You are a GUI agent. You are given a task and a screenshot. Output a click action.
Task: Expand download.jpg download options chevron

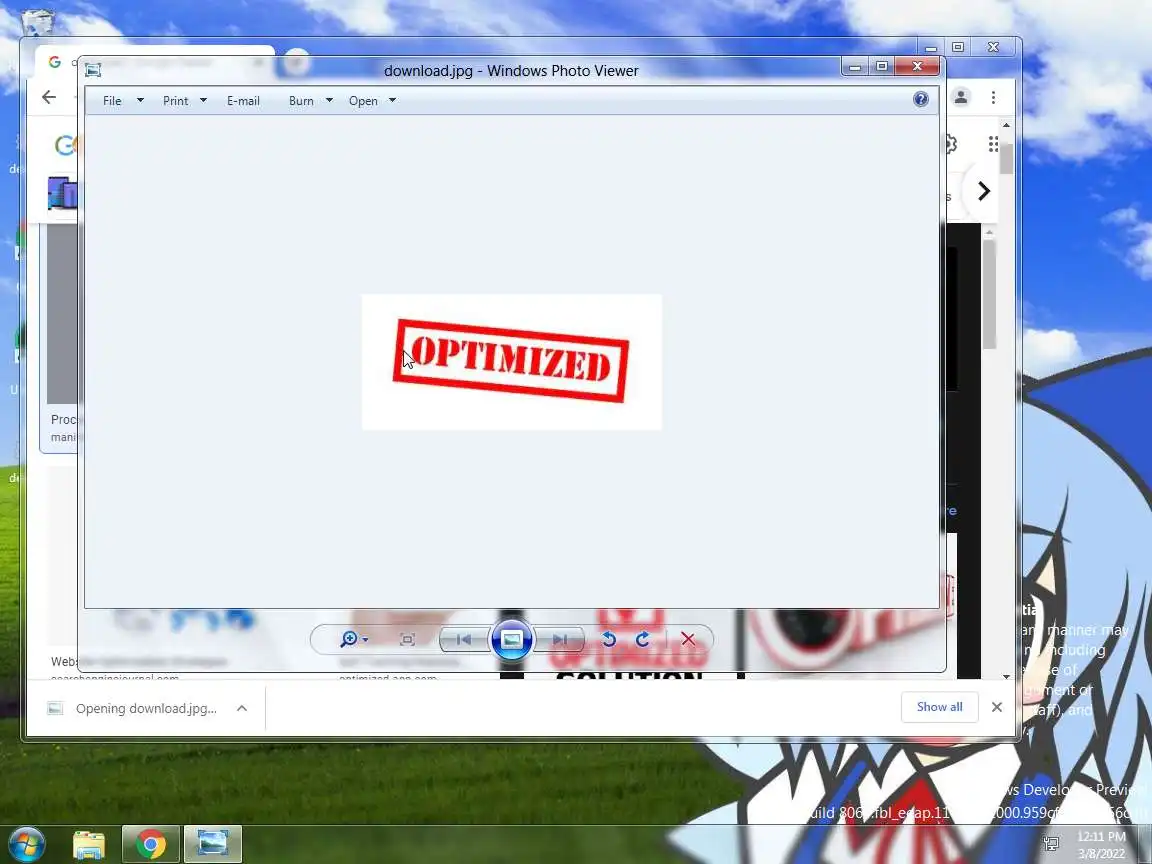(242, 708)
